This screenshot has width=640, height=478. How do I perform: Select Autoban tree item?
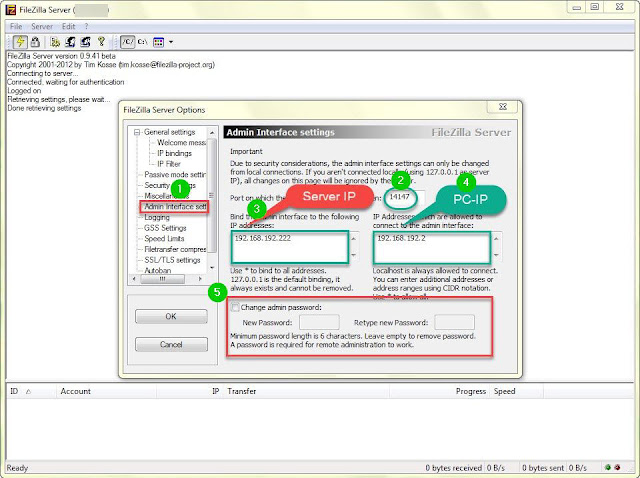pos(158,270)
